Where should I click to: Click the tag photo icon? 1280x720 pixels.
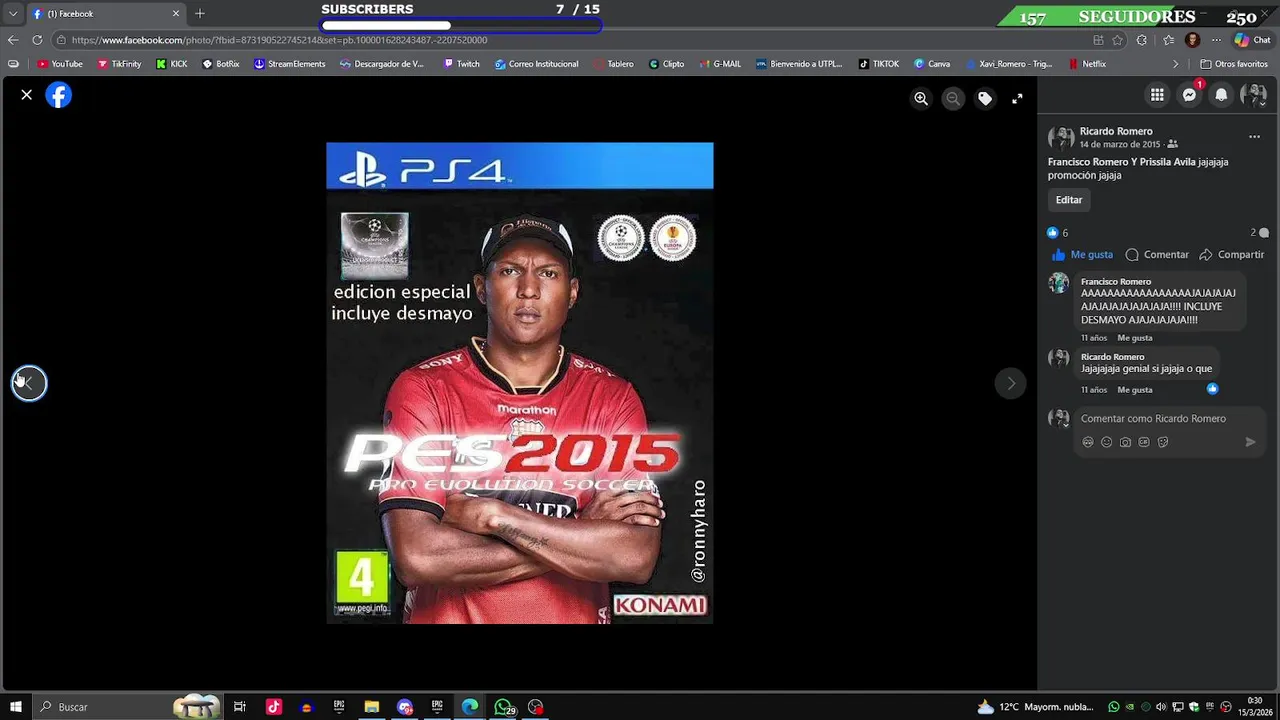tap(985, 99)
